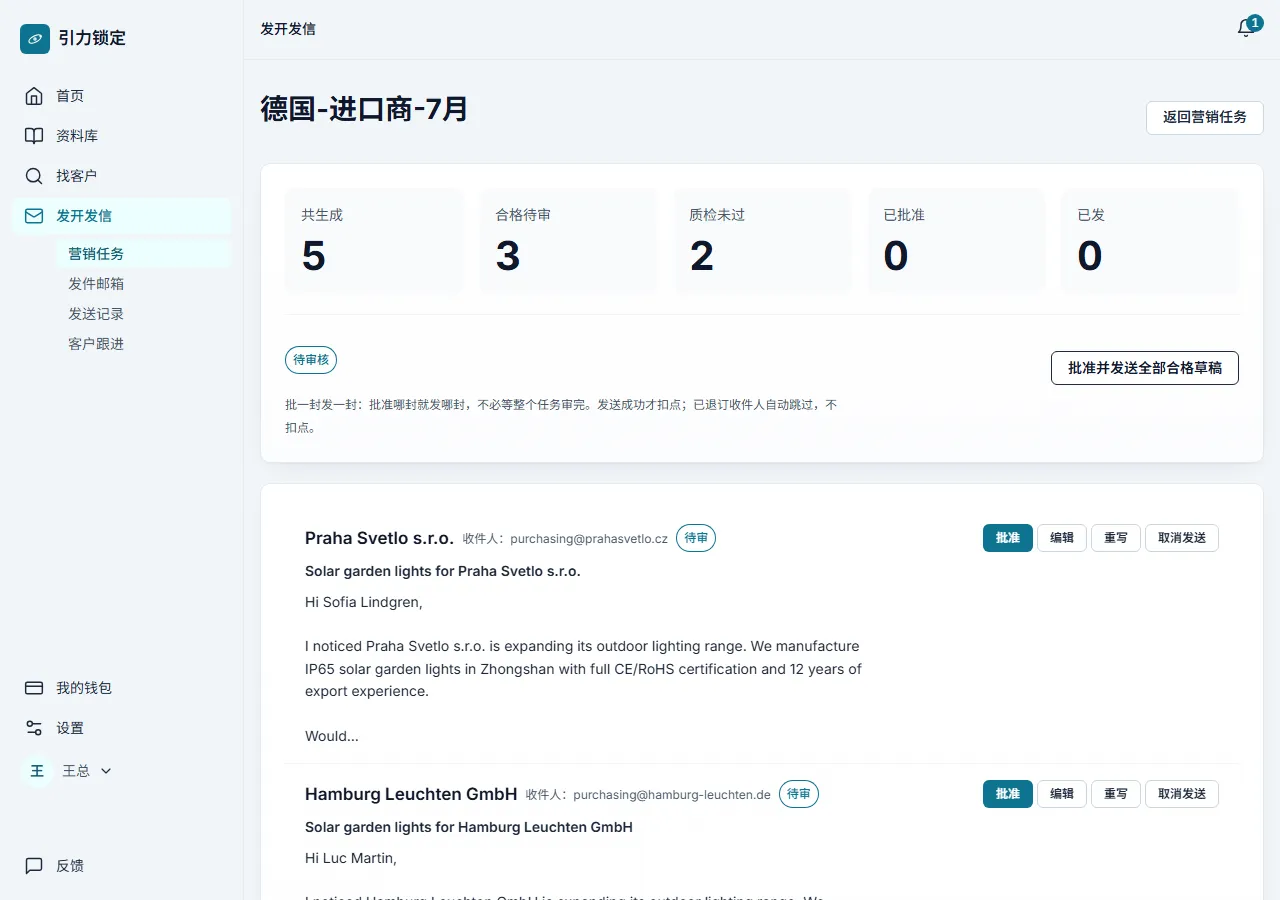
Task: Cancel sending for Praha Svetlo s.r.o.
Action: point(1182,538)
